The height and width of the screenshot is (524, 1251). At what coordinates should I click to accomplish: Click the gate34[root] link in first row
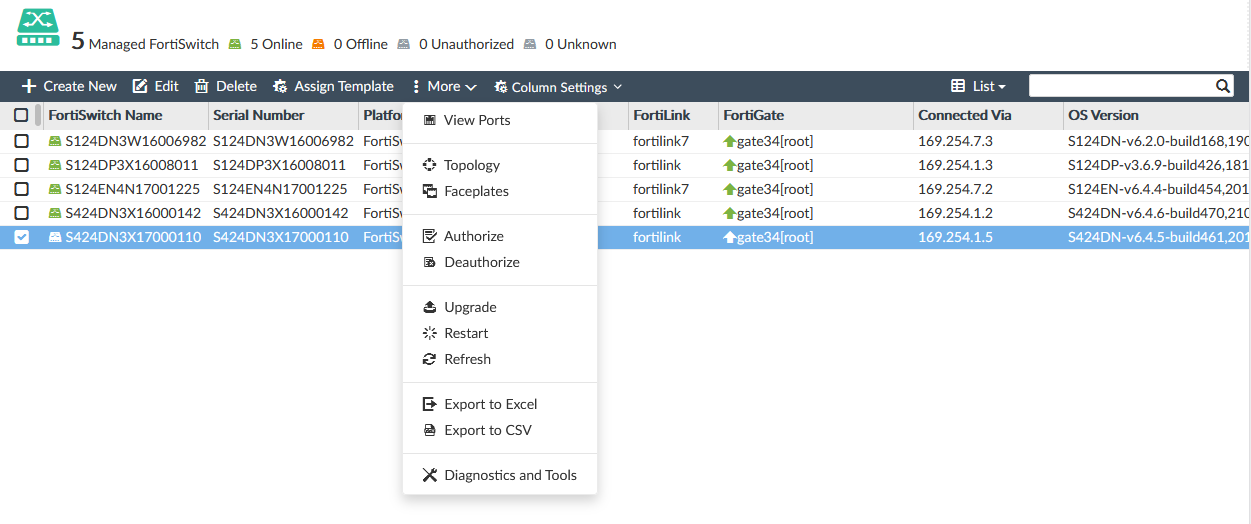point(774,142)
